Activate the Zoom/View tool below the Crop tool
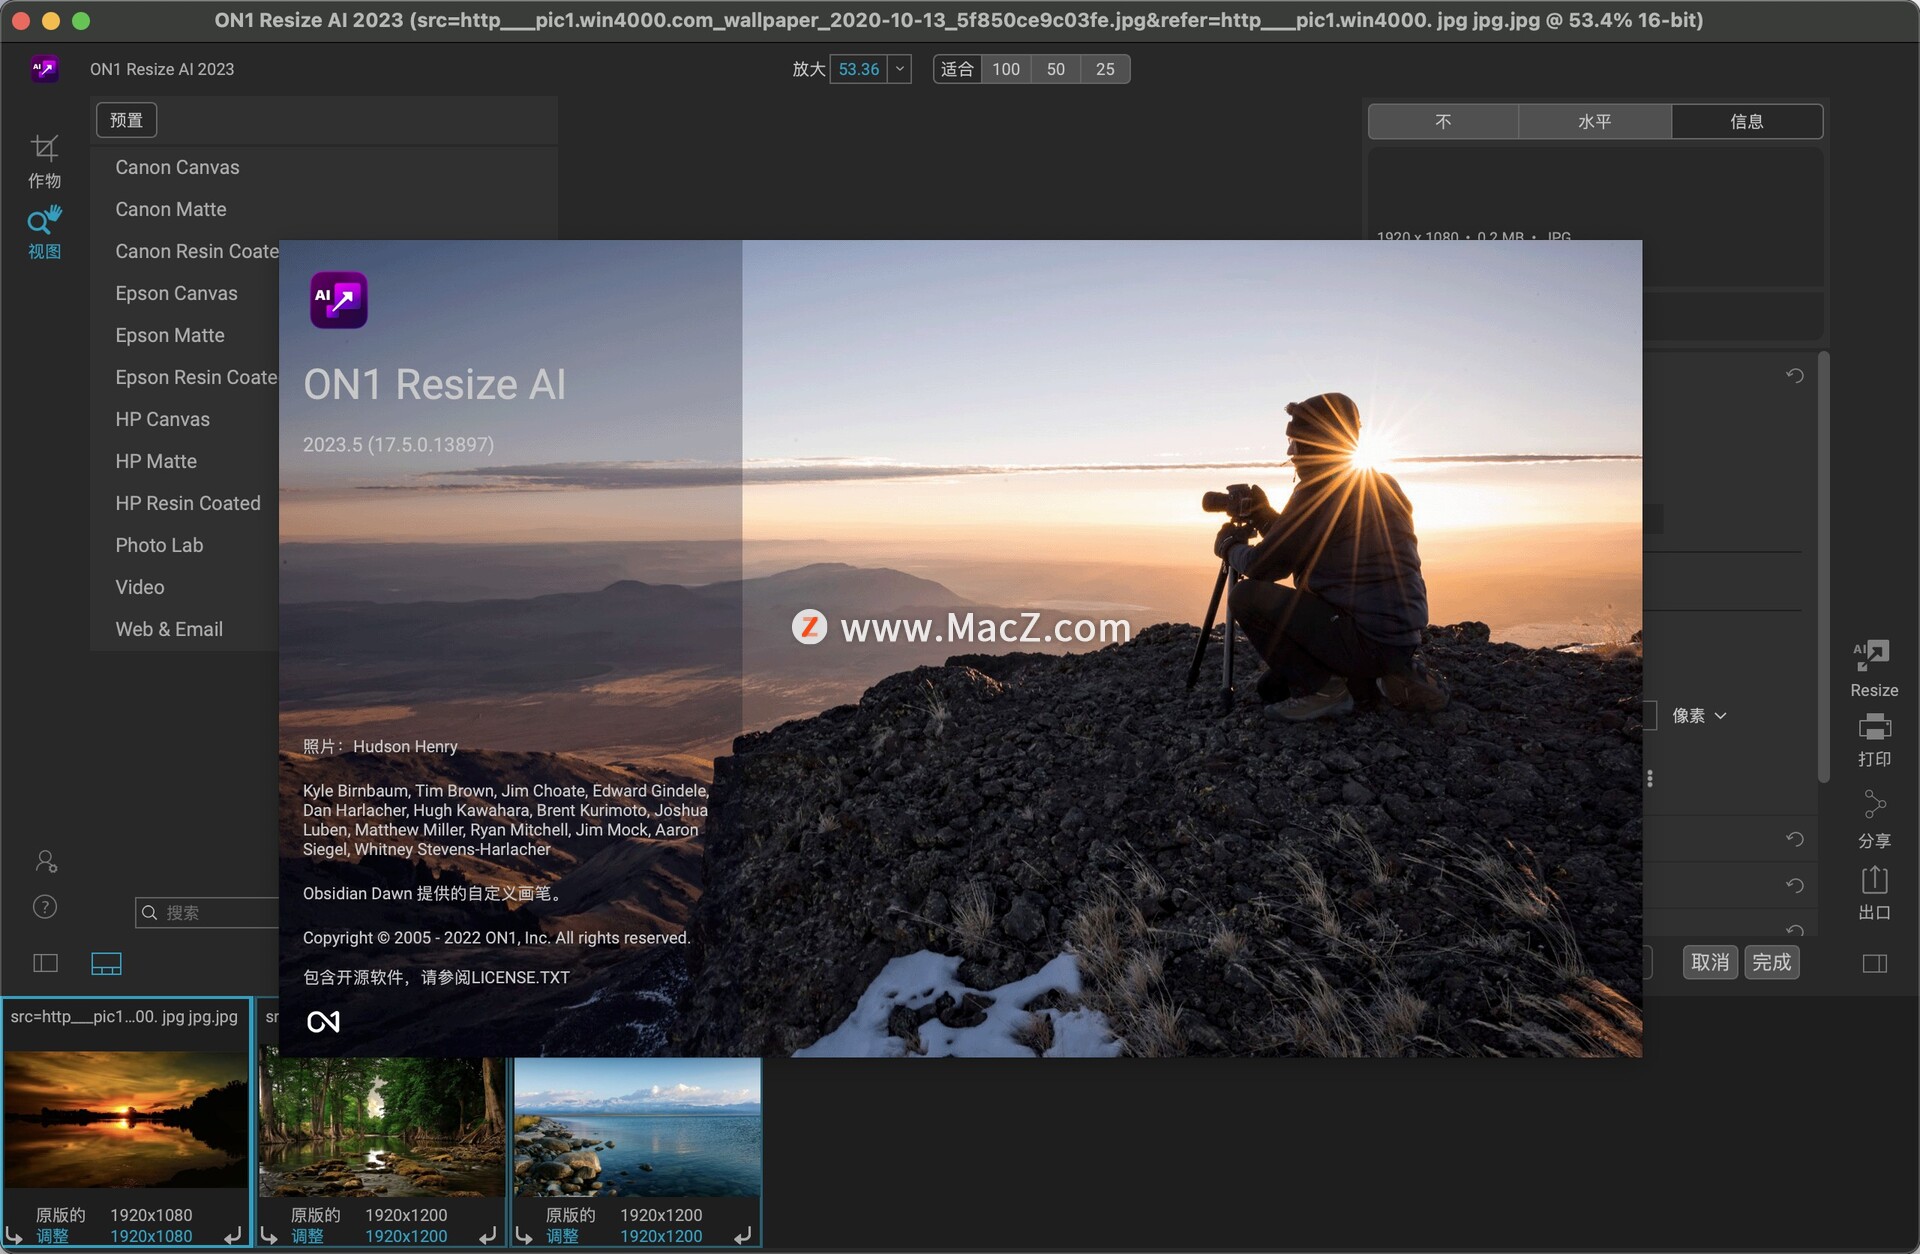 [x=44, y=222]
